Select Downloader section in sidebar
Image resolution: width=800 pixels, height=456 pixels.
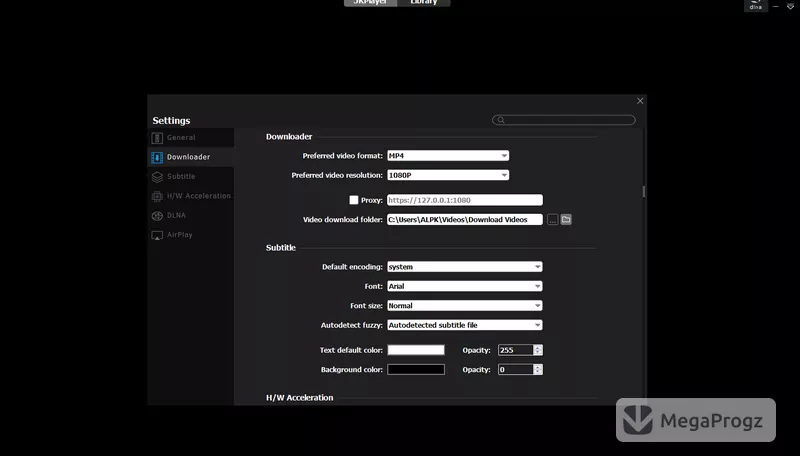pyautogui.click(x=191, y=157)
